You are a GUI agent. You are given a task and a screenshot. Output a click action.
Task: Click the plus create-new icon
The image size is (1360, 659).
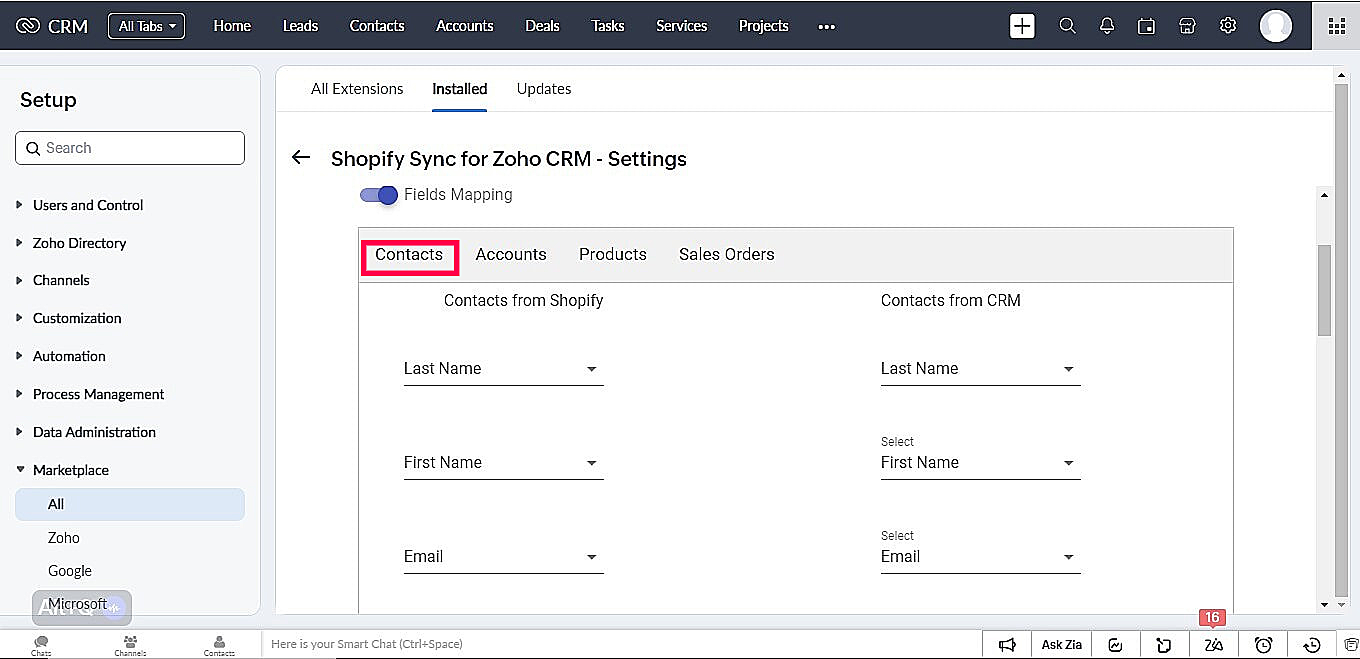coord(1022,26)
